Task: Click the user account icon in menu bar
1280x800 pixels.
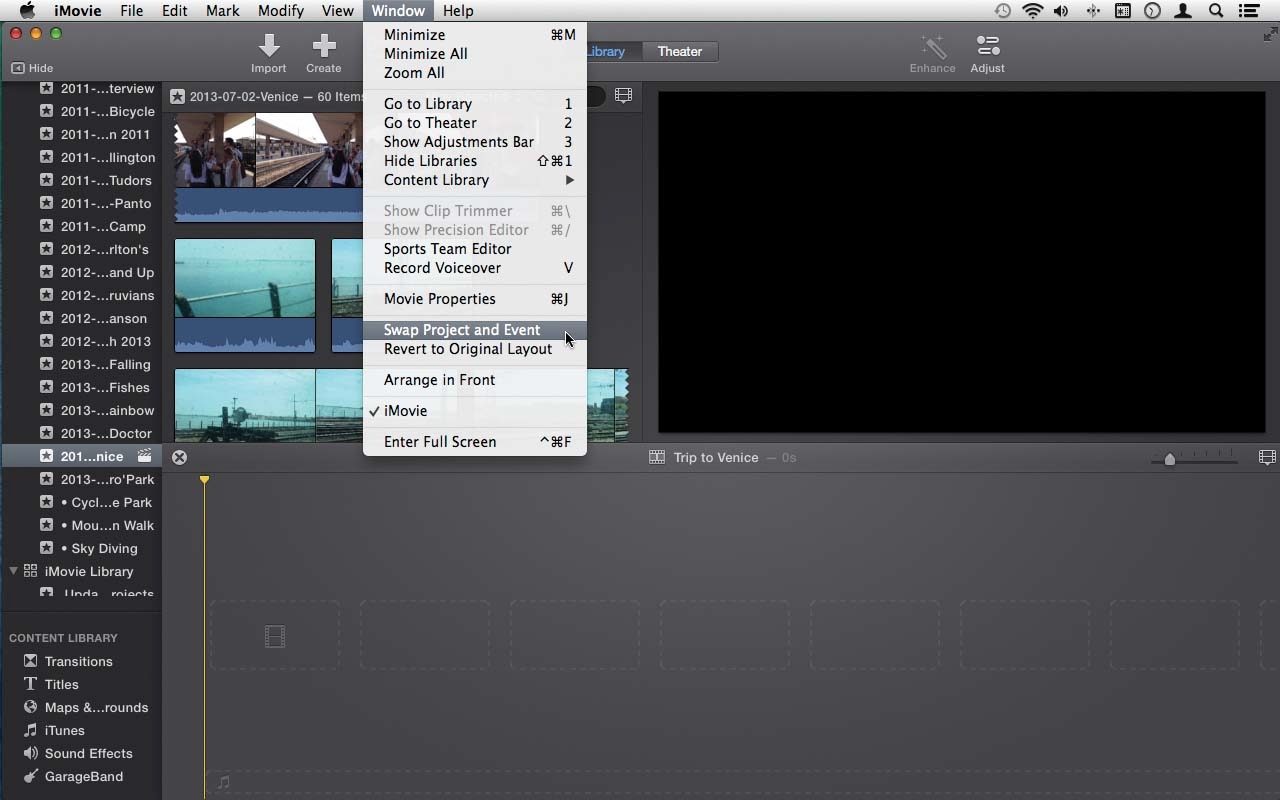Action: tap(1184, 11)
